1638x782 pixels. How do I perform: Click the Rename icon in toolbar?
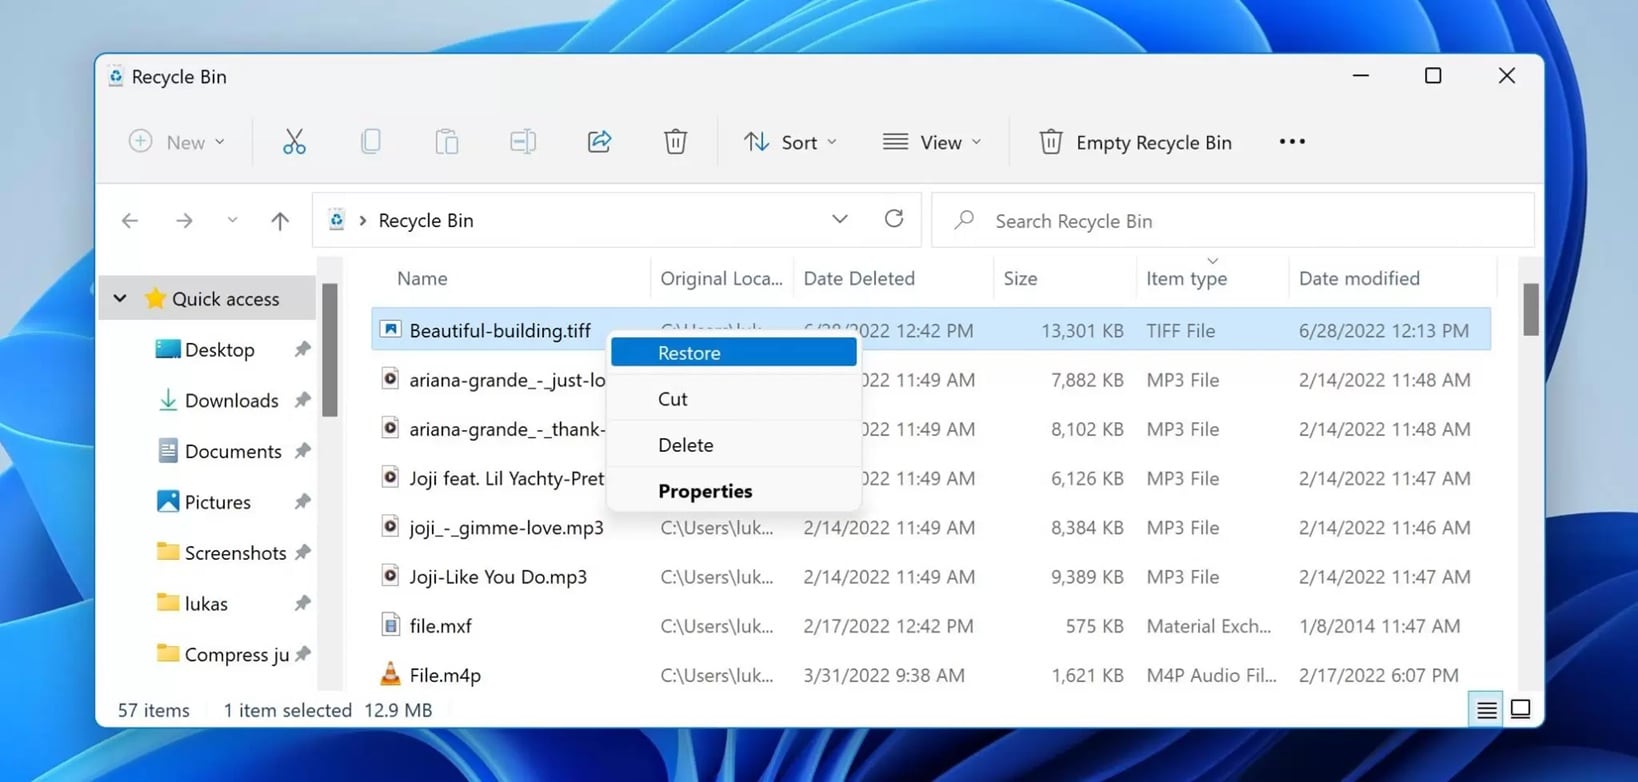pyautogui.click(x=523, y=142)
